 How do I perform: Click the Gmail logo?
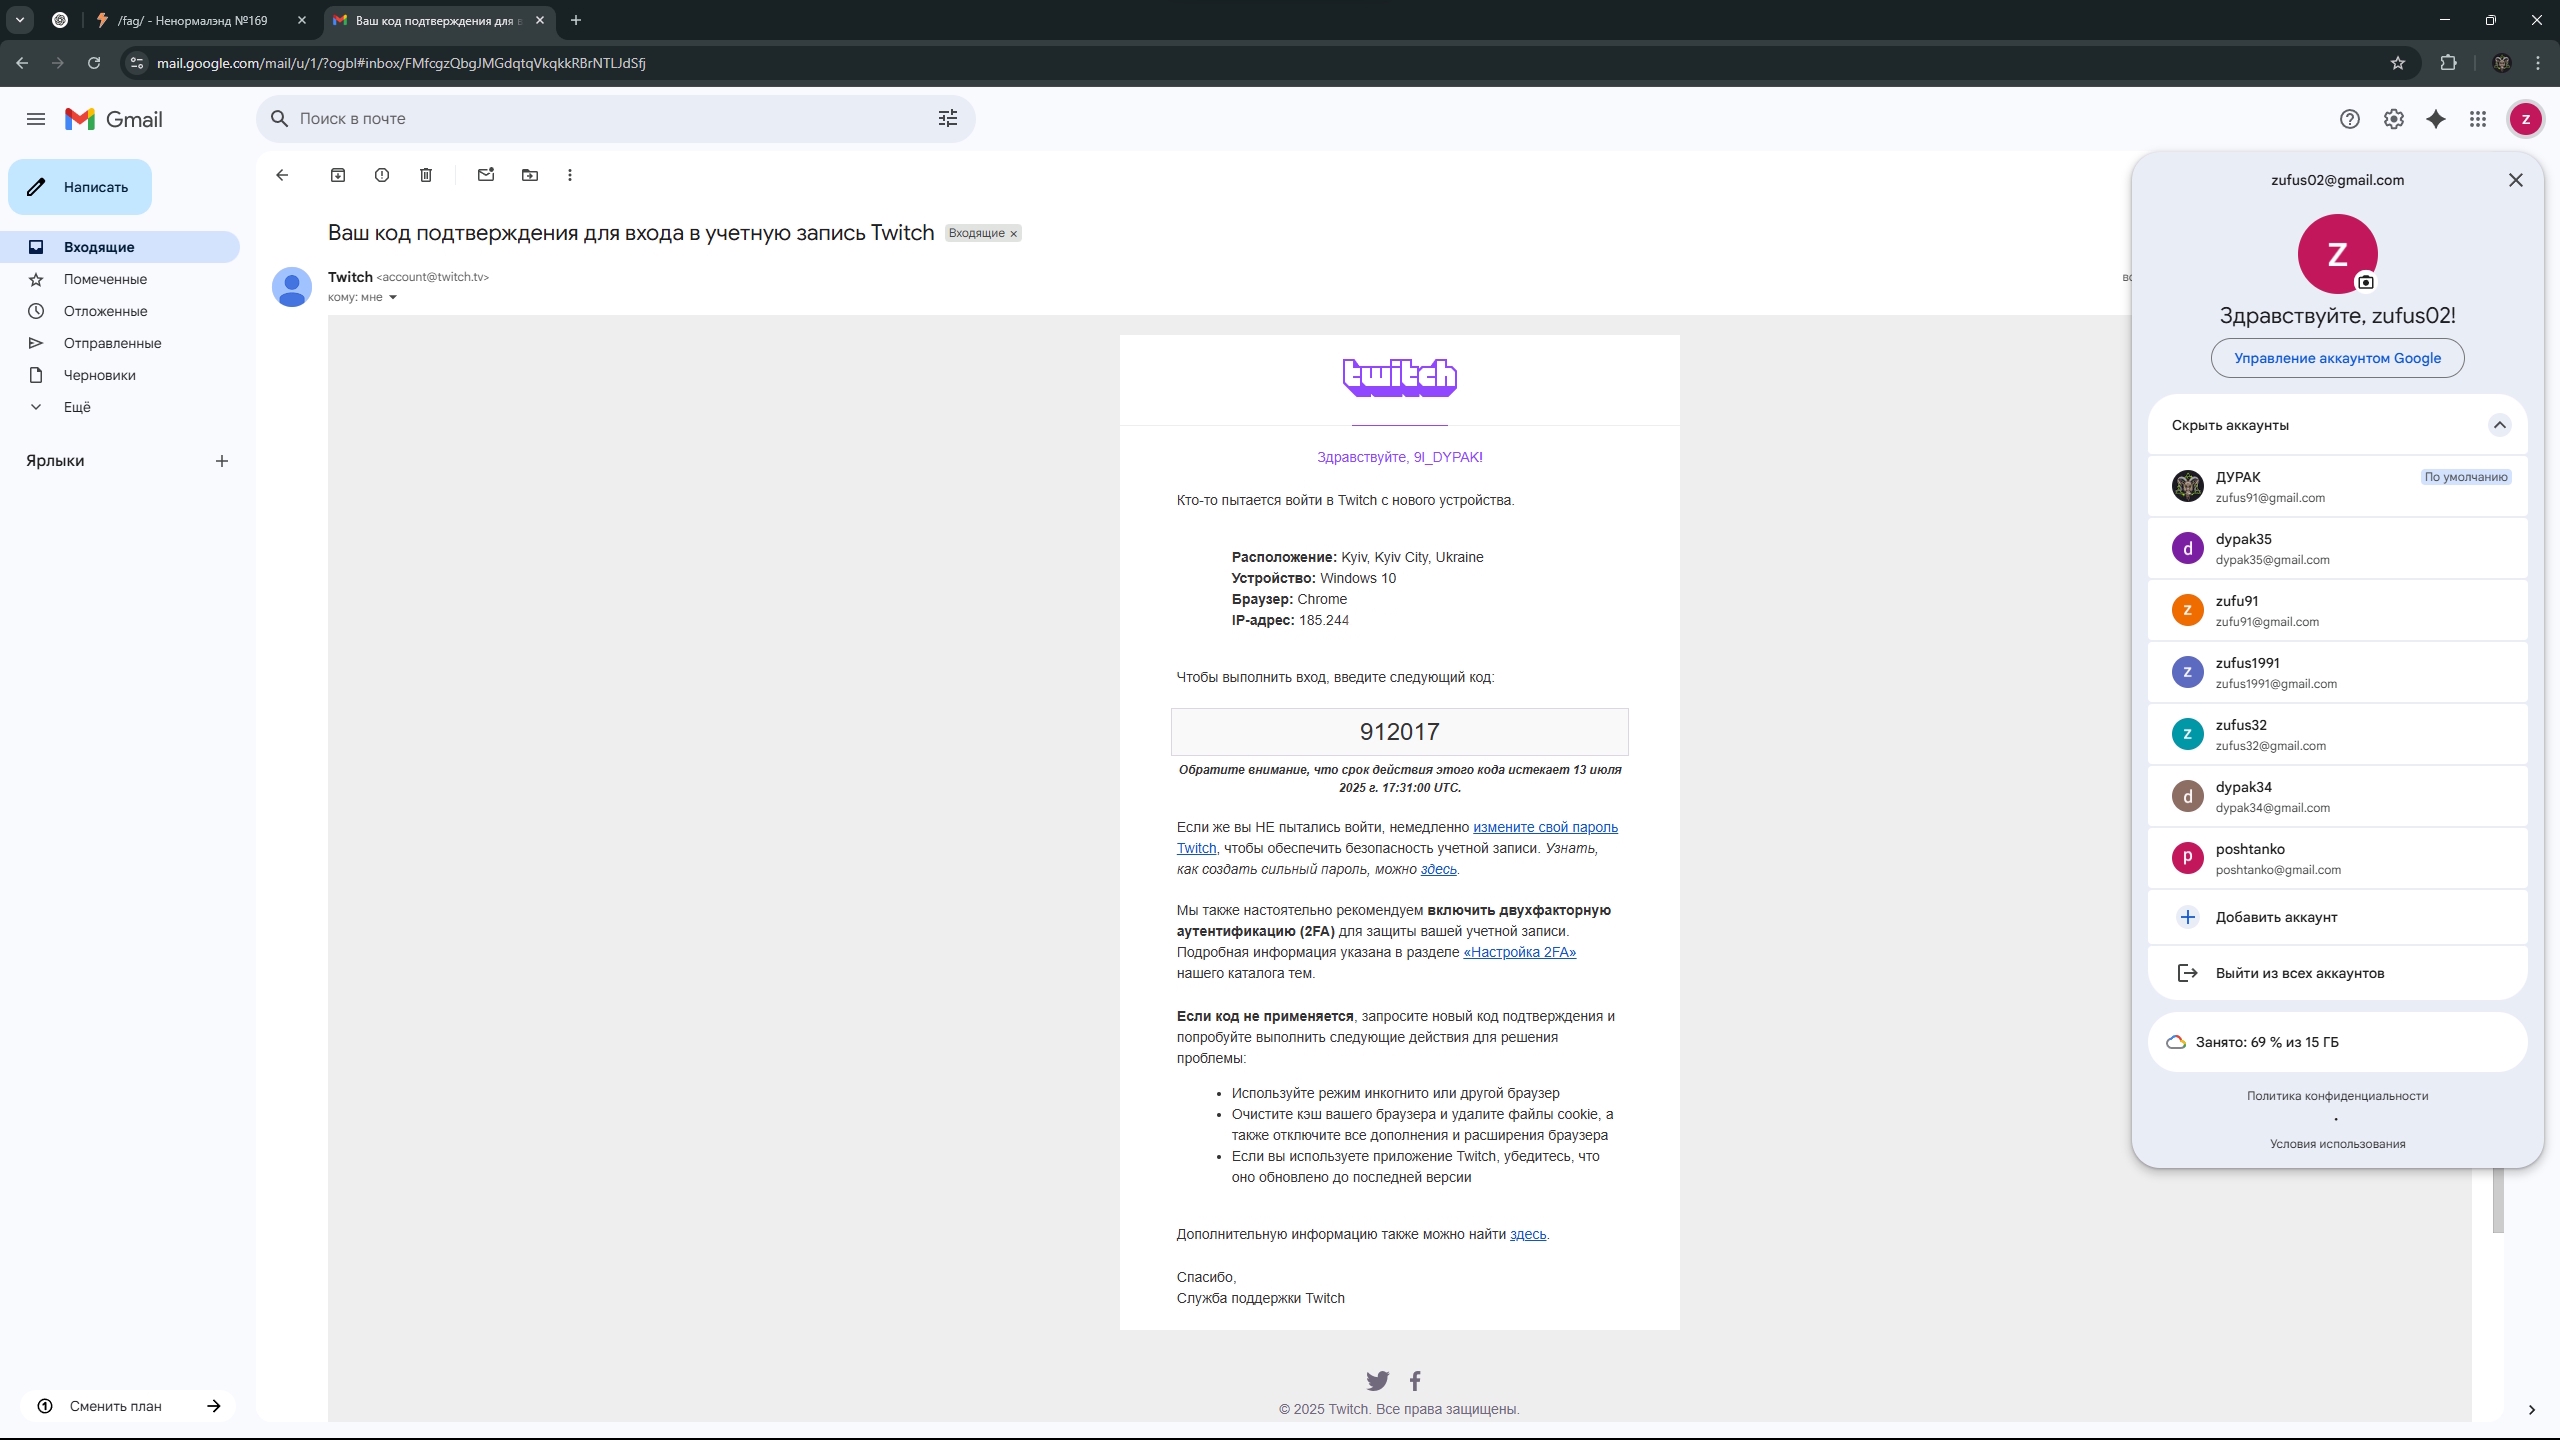coord(114,119)
